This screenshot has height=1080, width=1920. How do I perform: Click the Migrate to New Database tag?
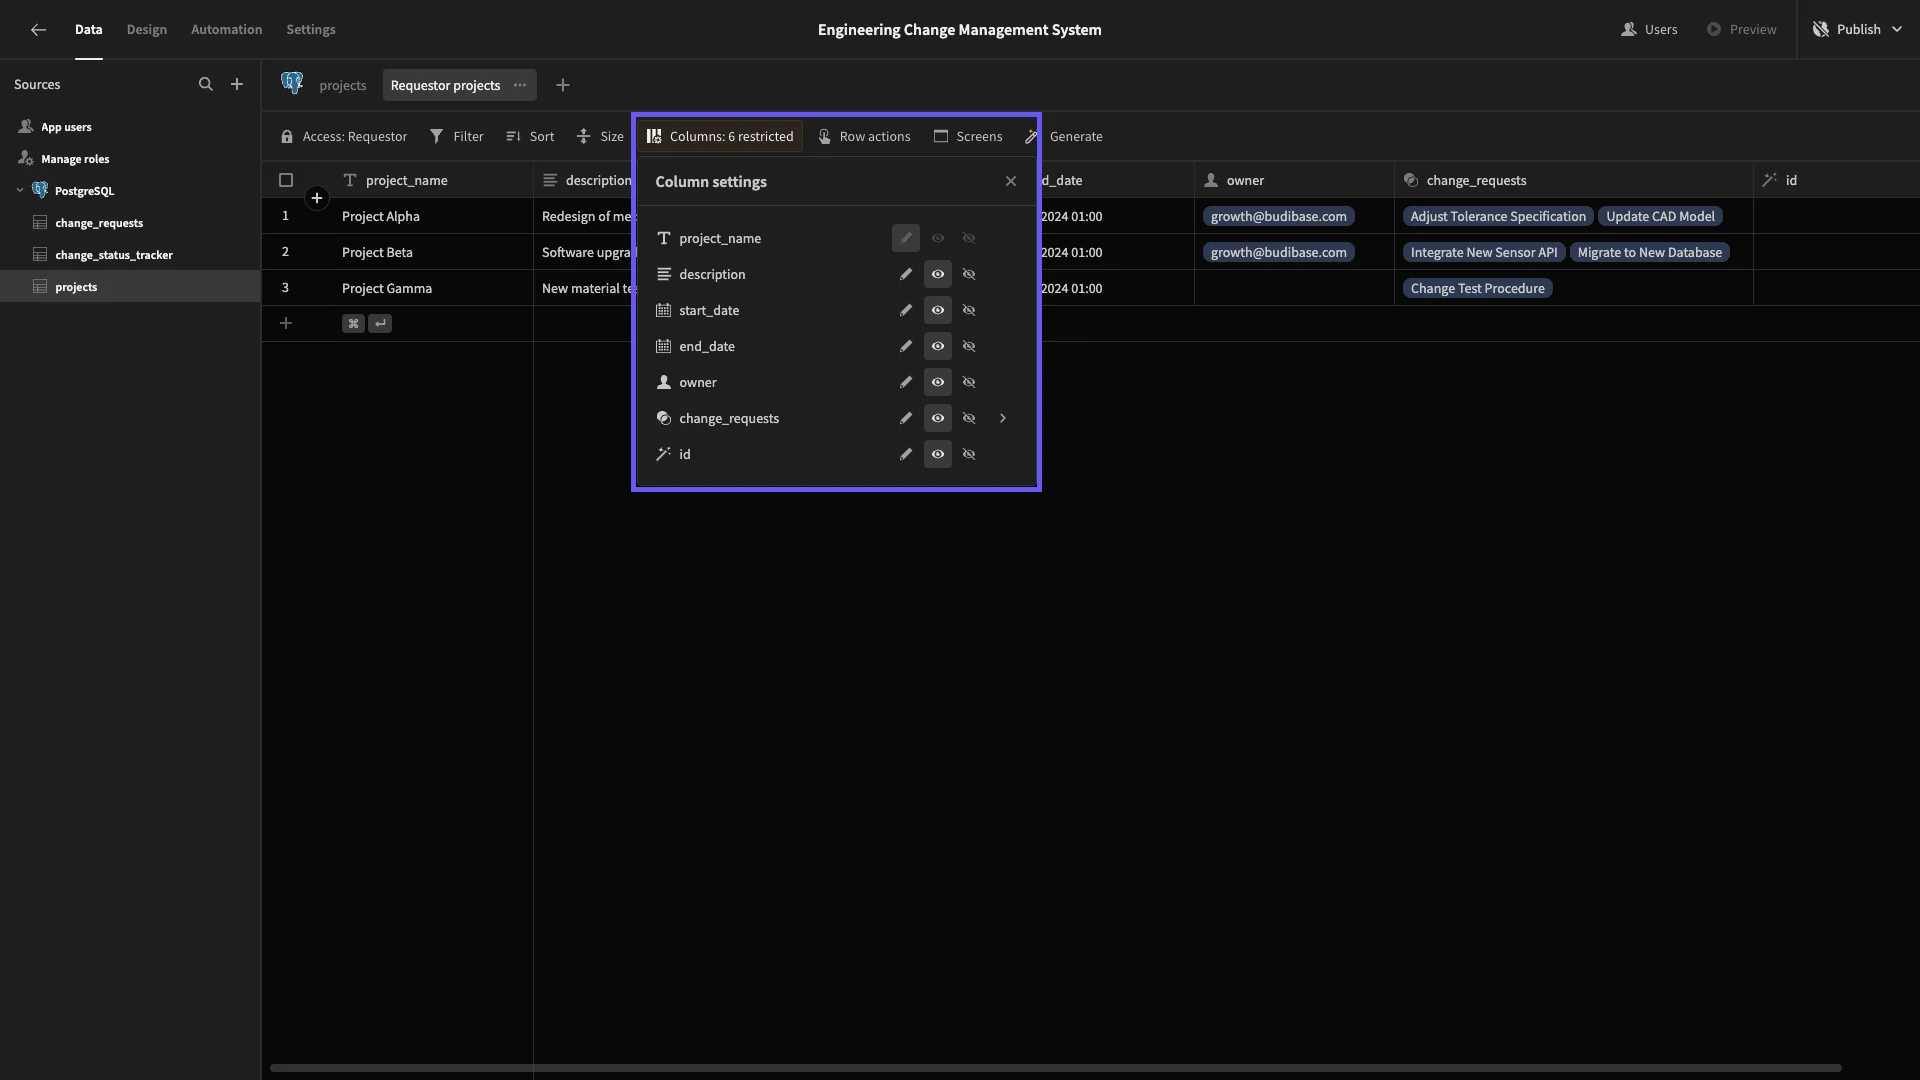(1649, 252)
